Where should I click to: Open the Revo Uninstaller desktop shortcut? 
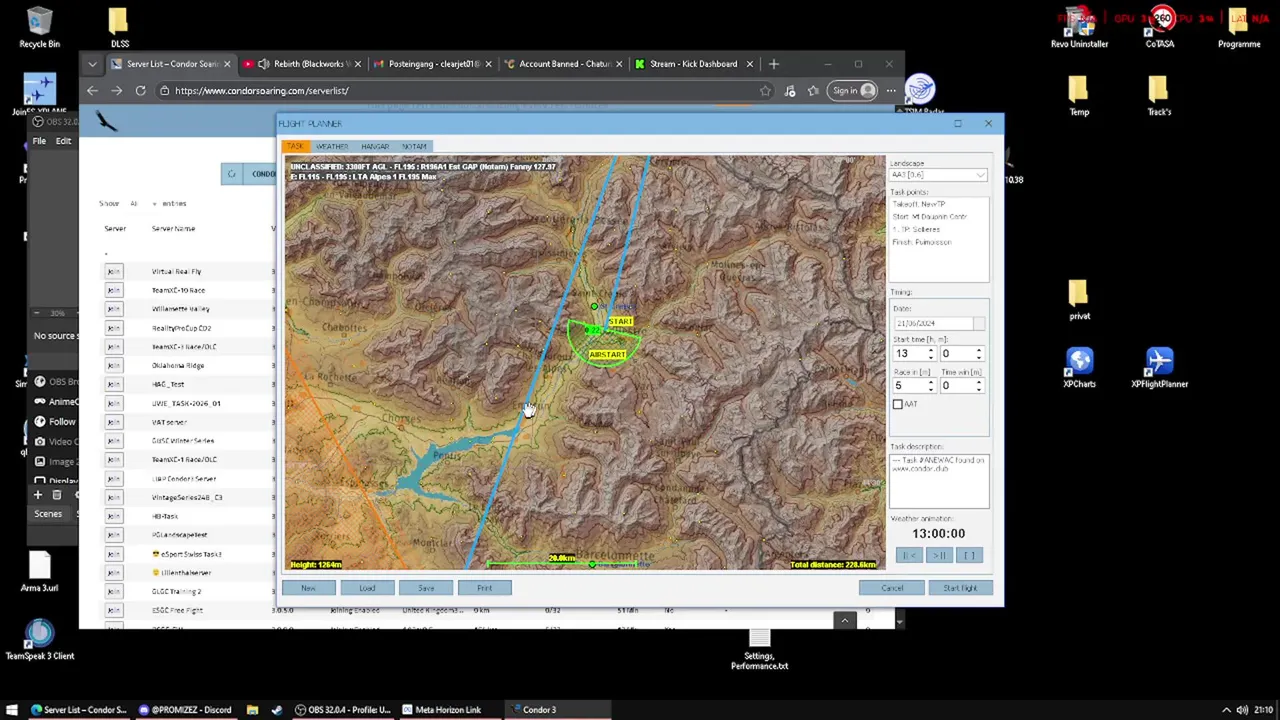(1079, 28)
